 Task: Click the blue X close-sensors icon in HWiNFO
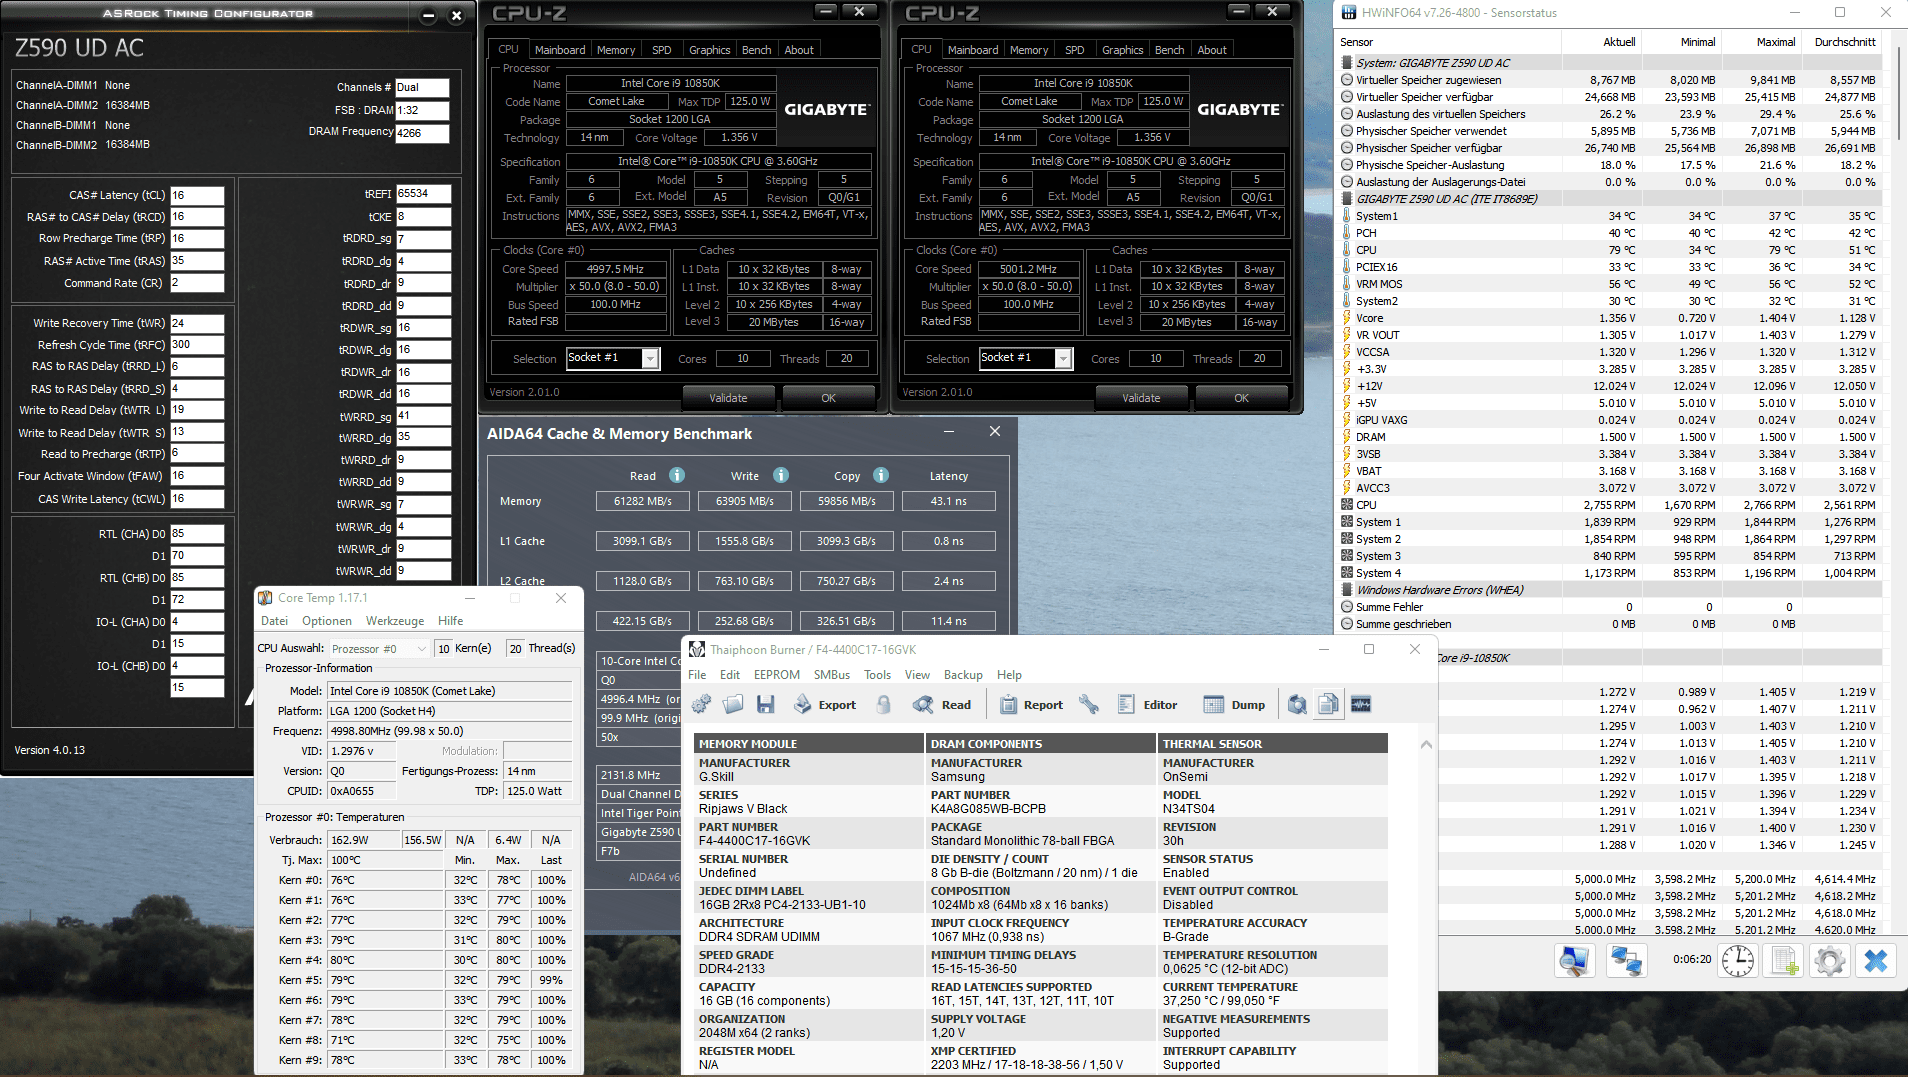pos(1876,961)
